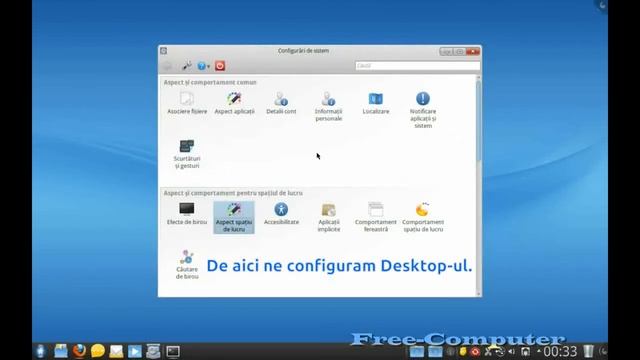Focus the search field in System Settings
The image size is (640, 360).
418,65
